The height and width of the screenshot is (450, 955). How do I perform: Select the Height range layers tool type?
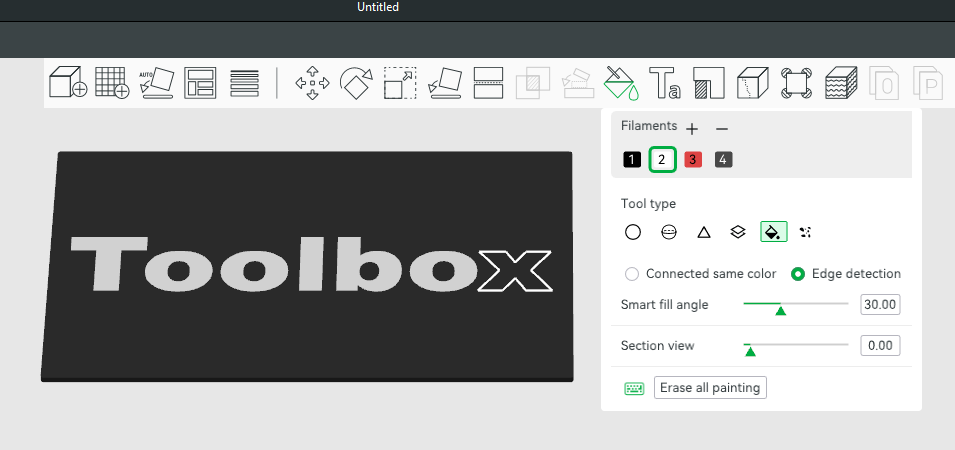738,232
